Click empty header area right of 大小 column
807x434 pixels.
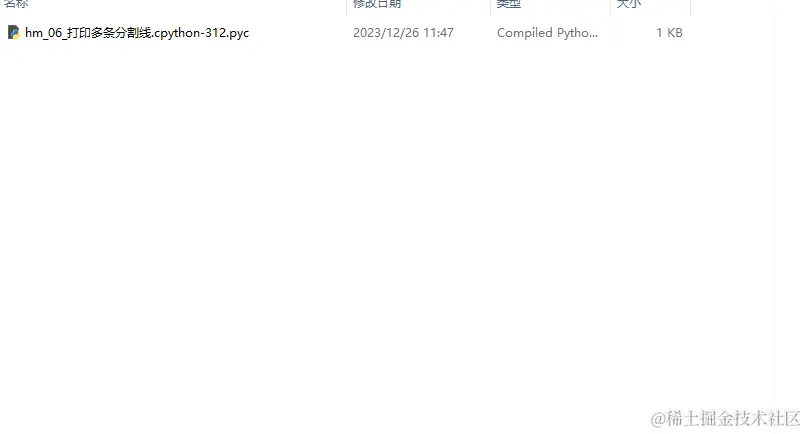(x=731, y=6)
